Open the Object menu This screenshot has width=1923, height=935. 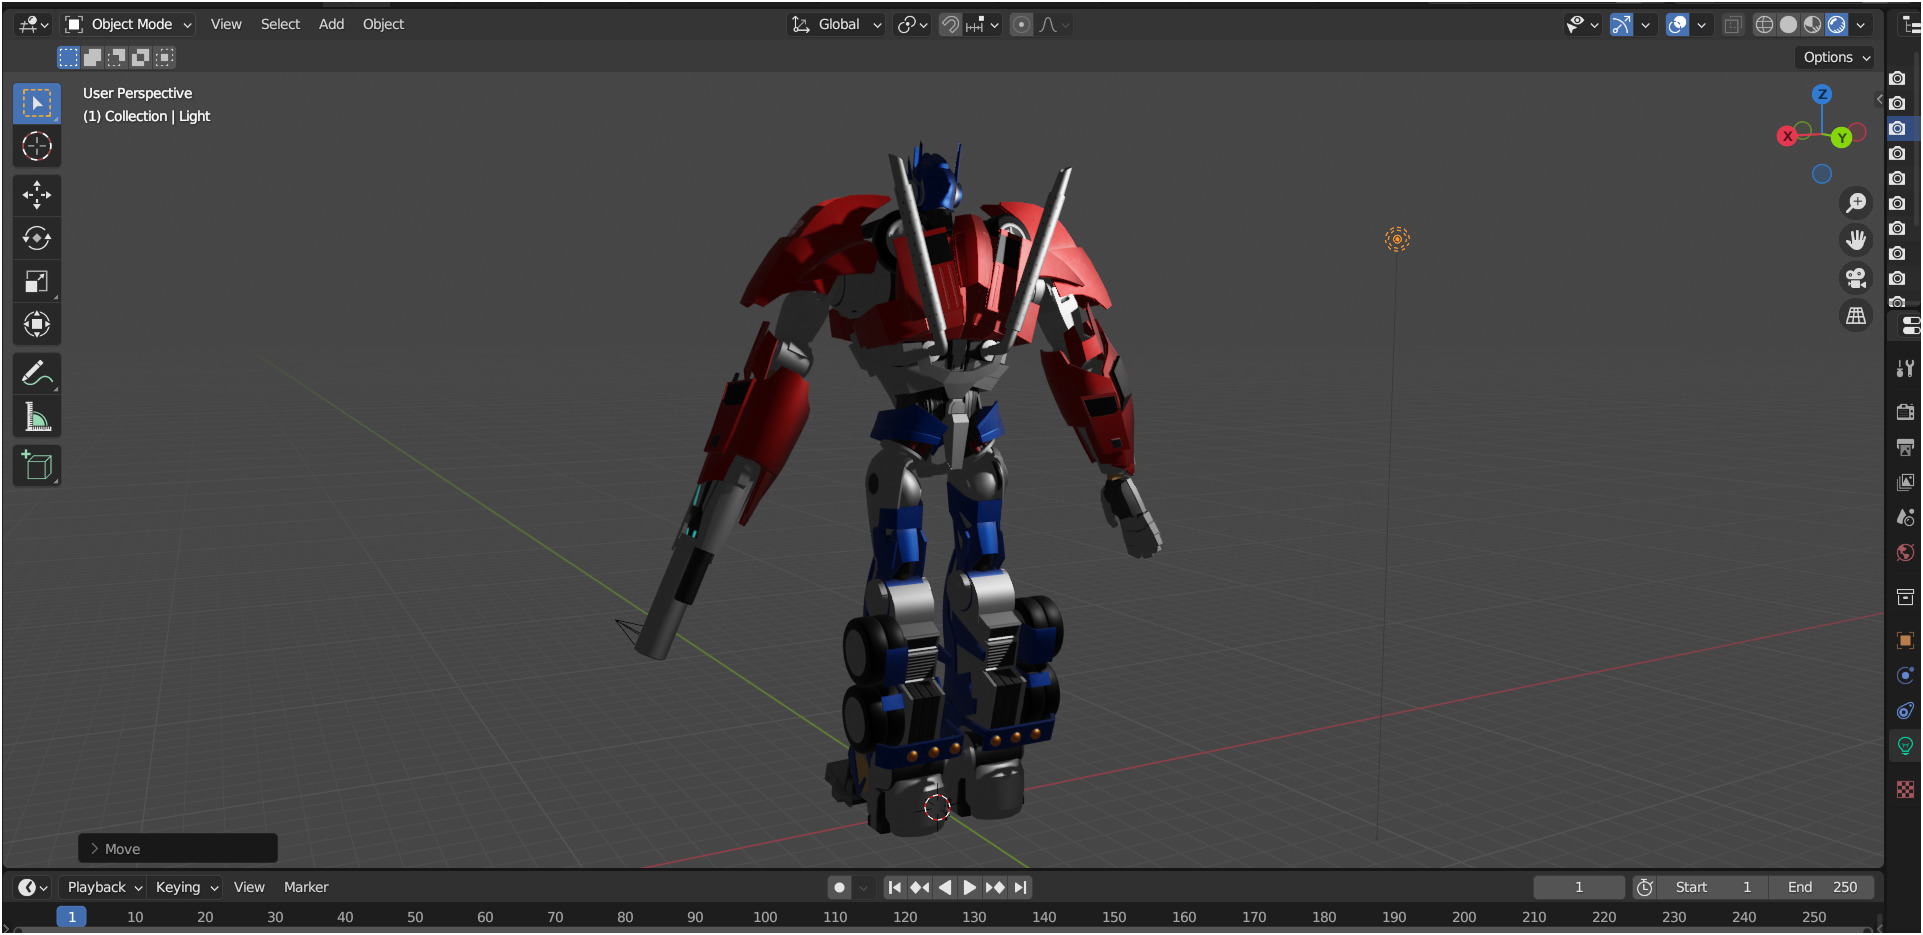point(383,24)
